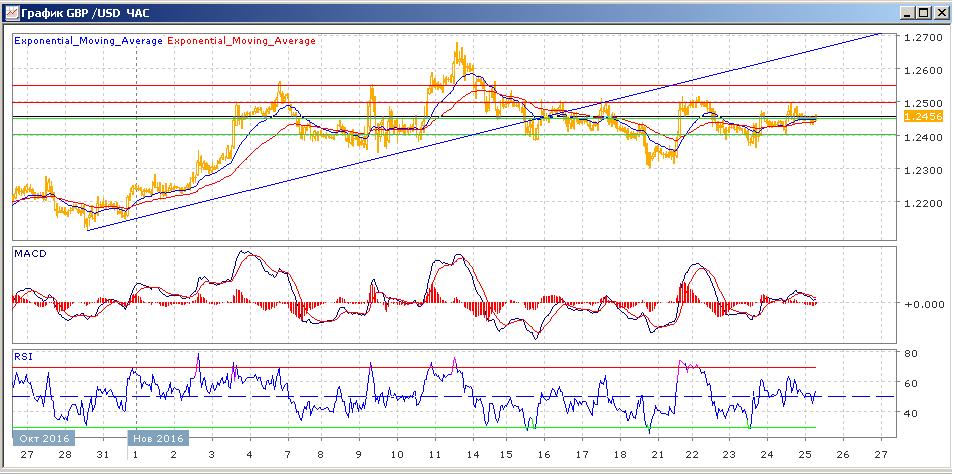Image resolution: width=953 pixels, height=474 pixels.
Task: Click the blue Exponential_Moving_Average legend label
Action: click(88, 41)
